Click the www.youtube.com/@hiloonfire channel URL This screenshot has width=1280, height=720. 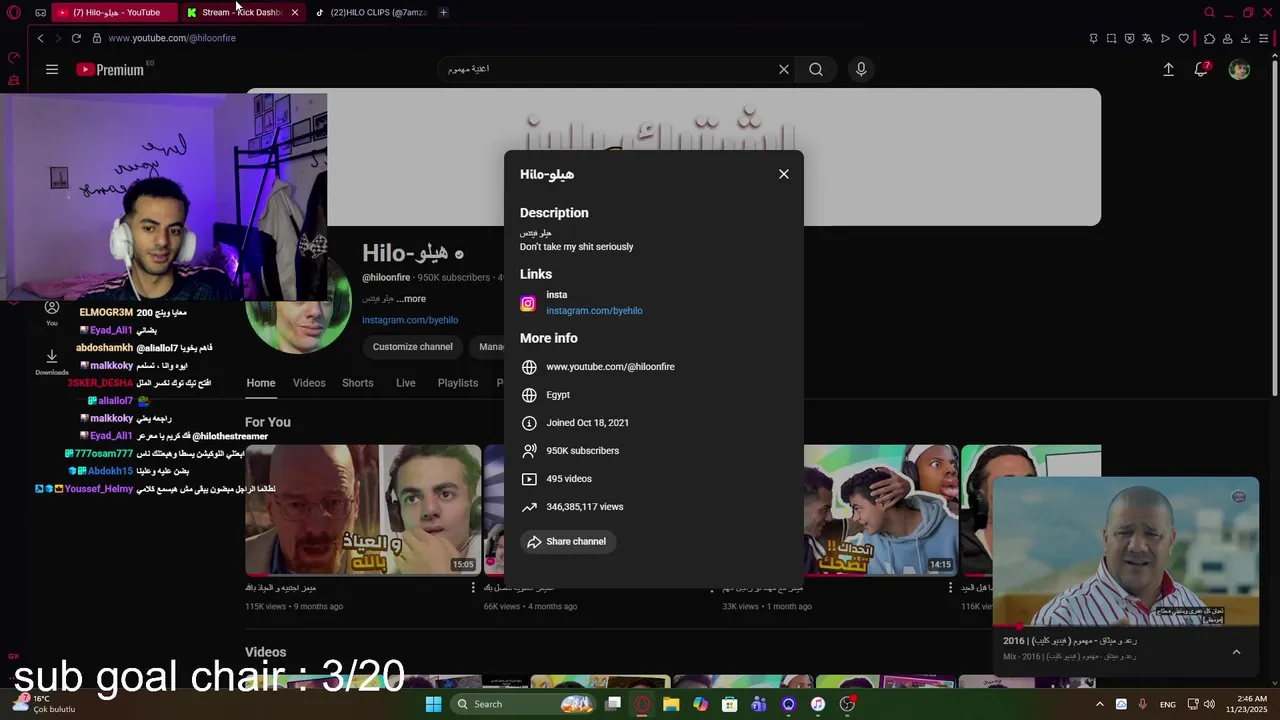tap(610, 367)
